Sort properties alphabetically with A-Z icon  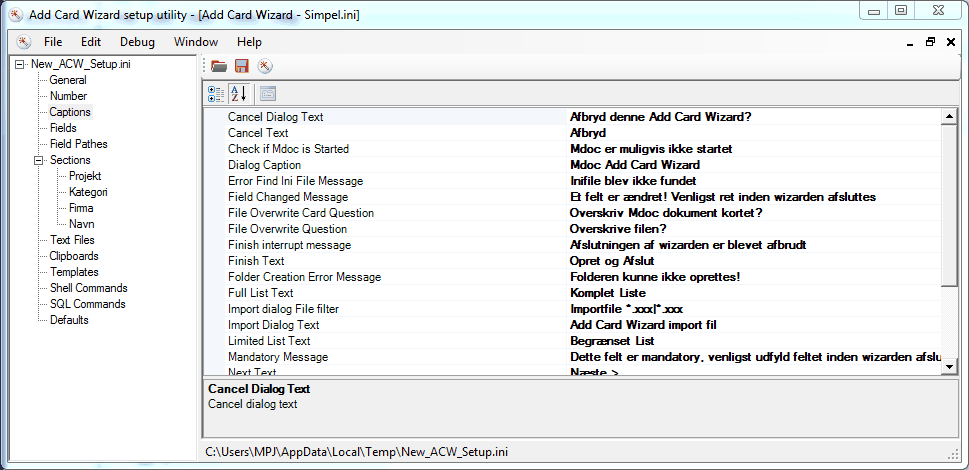[x=238, y=94]
